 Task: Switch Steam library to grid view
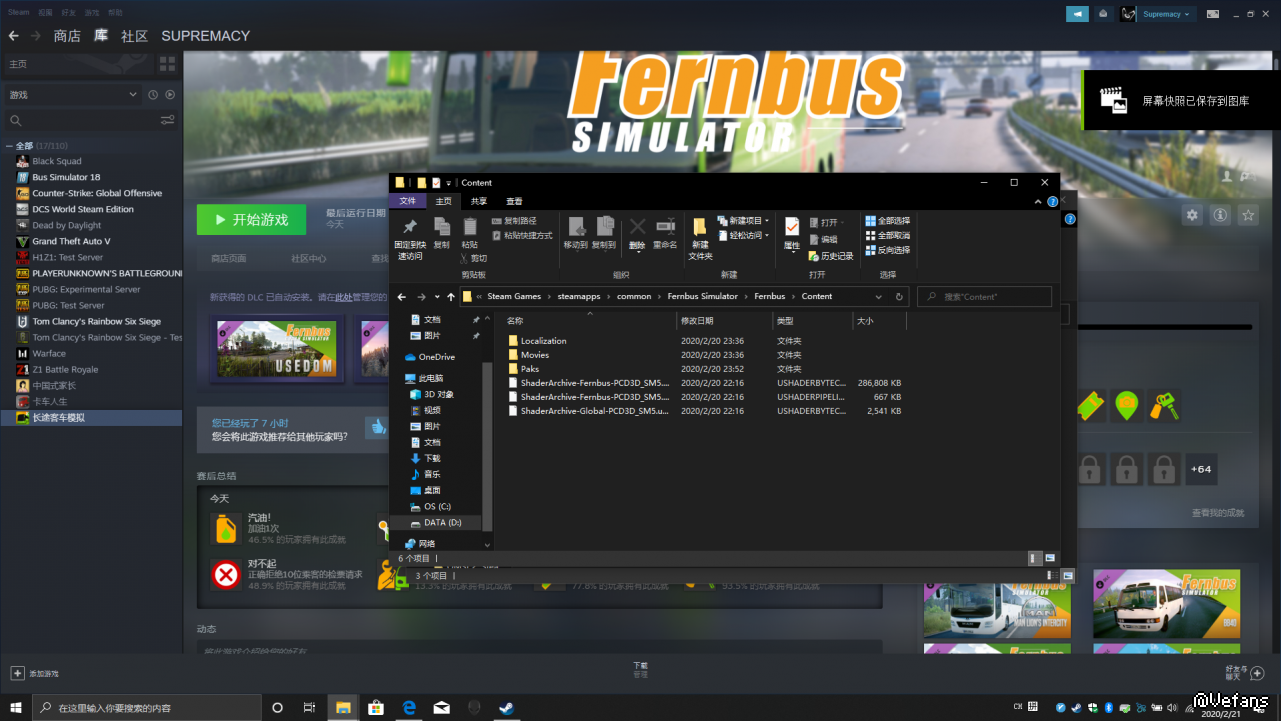pos(167,64)
